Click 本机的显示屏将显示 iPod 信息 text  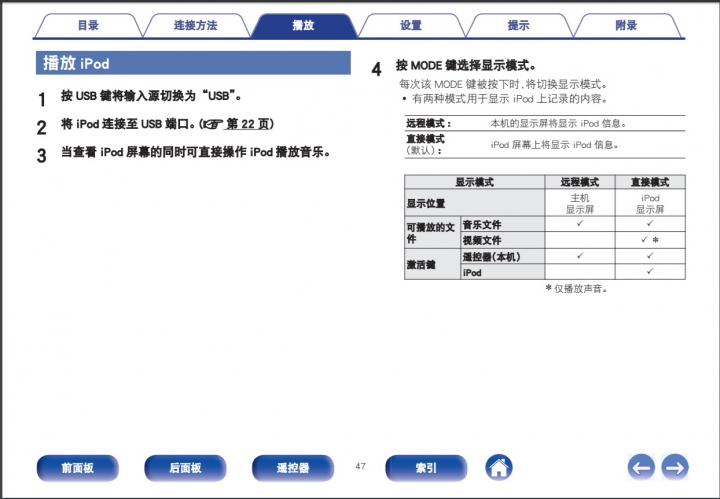click(559, 123)
